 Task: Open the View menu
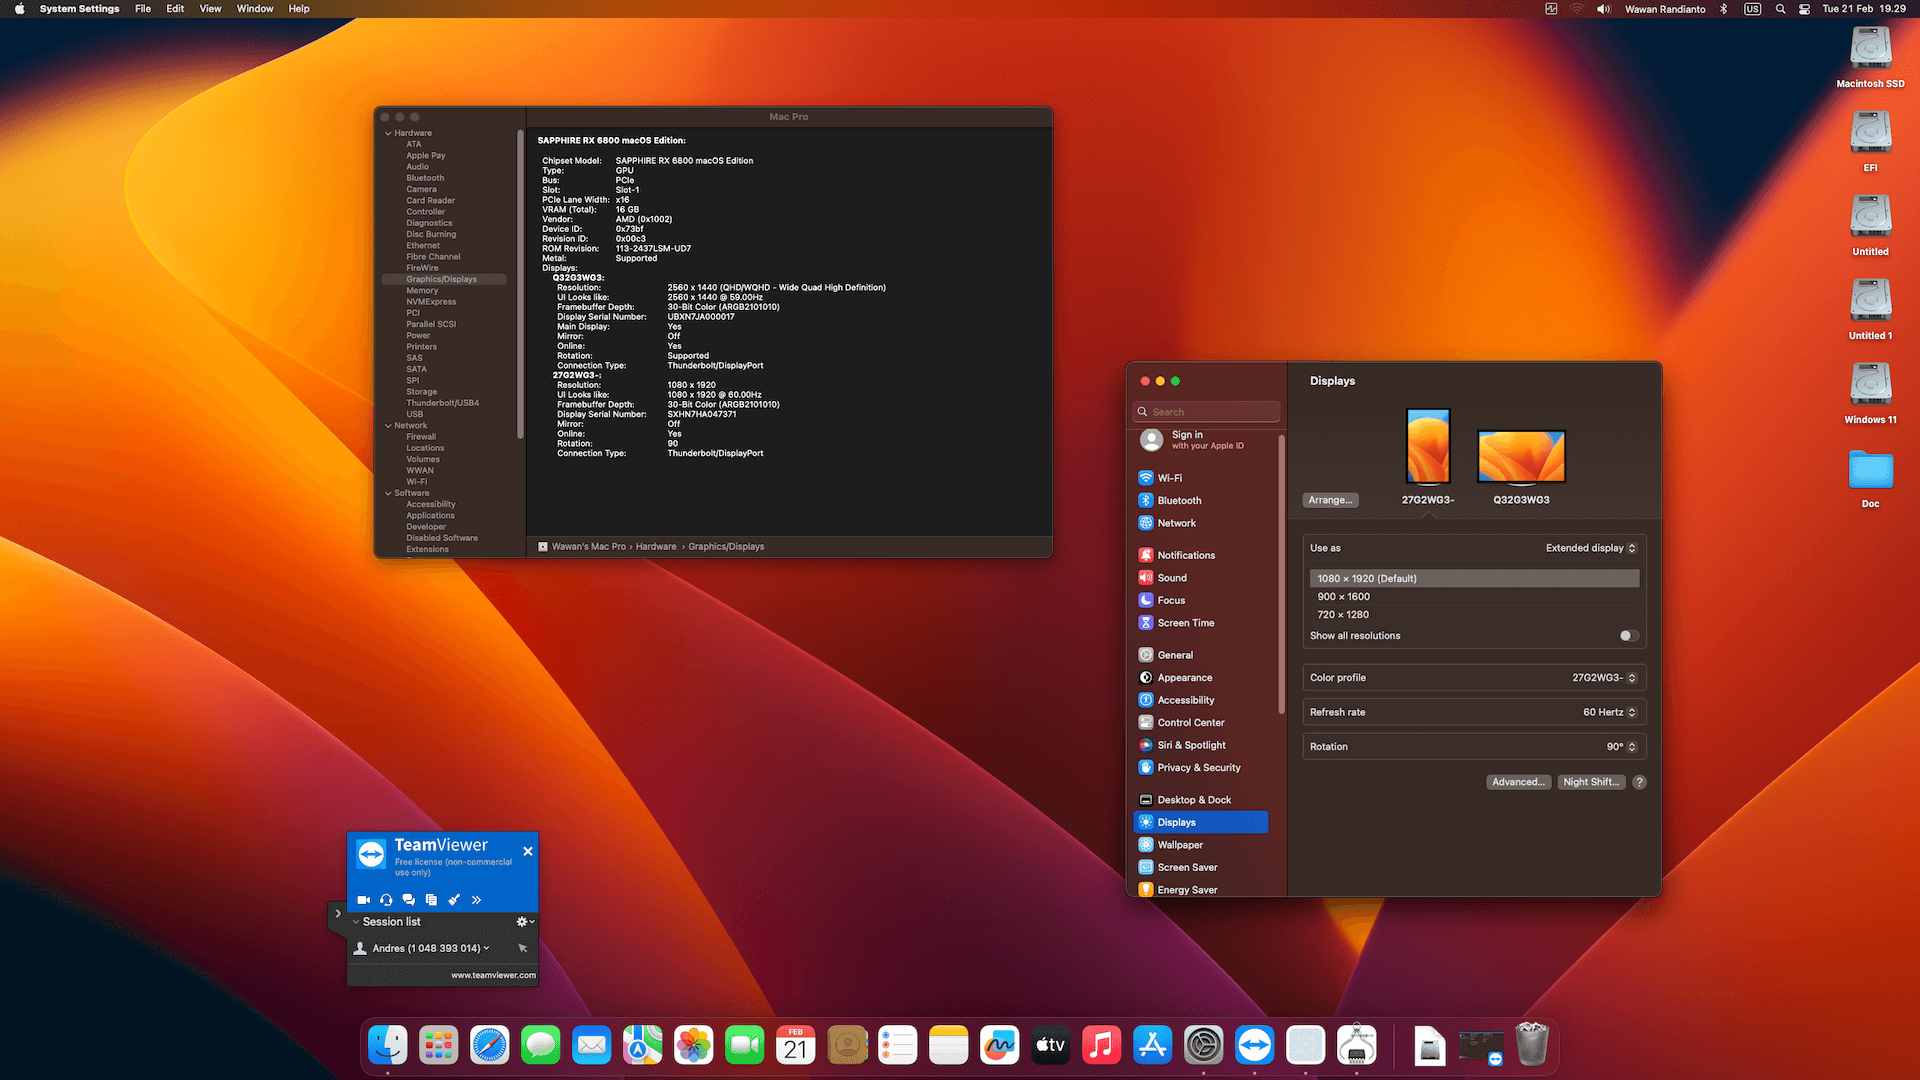tap(210, 9)
